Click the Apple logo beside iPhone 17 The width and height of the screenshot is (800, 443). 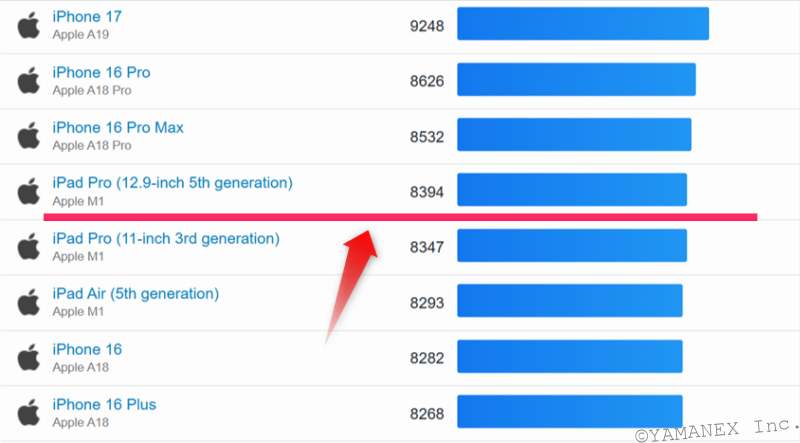[x=28, y=24]
